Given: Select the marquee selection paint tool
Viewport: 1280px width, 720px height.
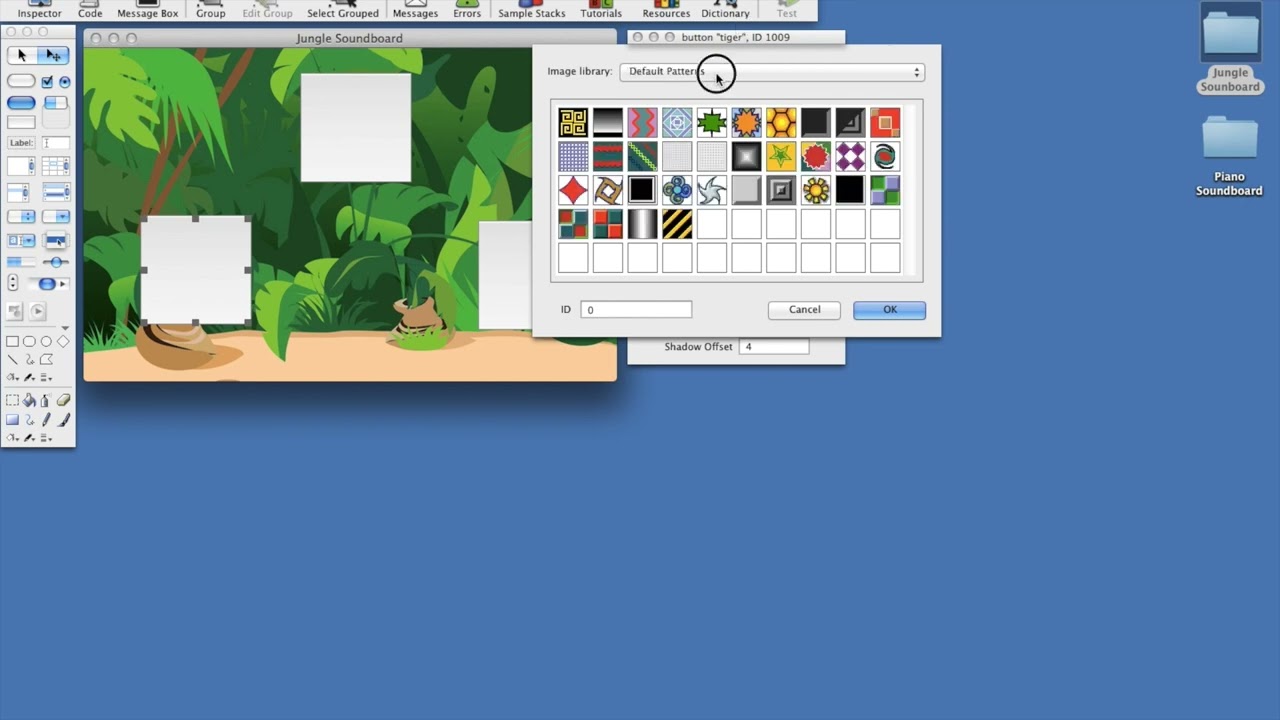Looking at the screenshot, I should [12, 400].
